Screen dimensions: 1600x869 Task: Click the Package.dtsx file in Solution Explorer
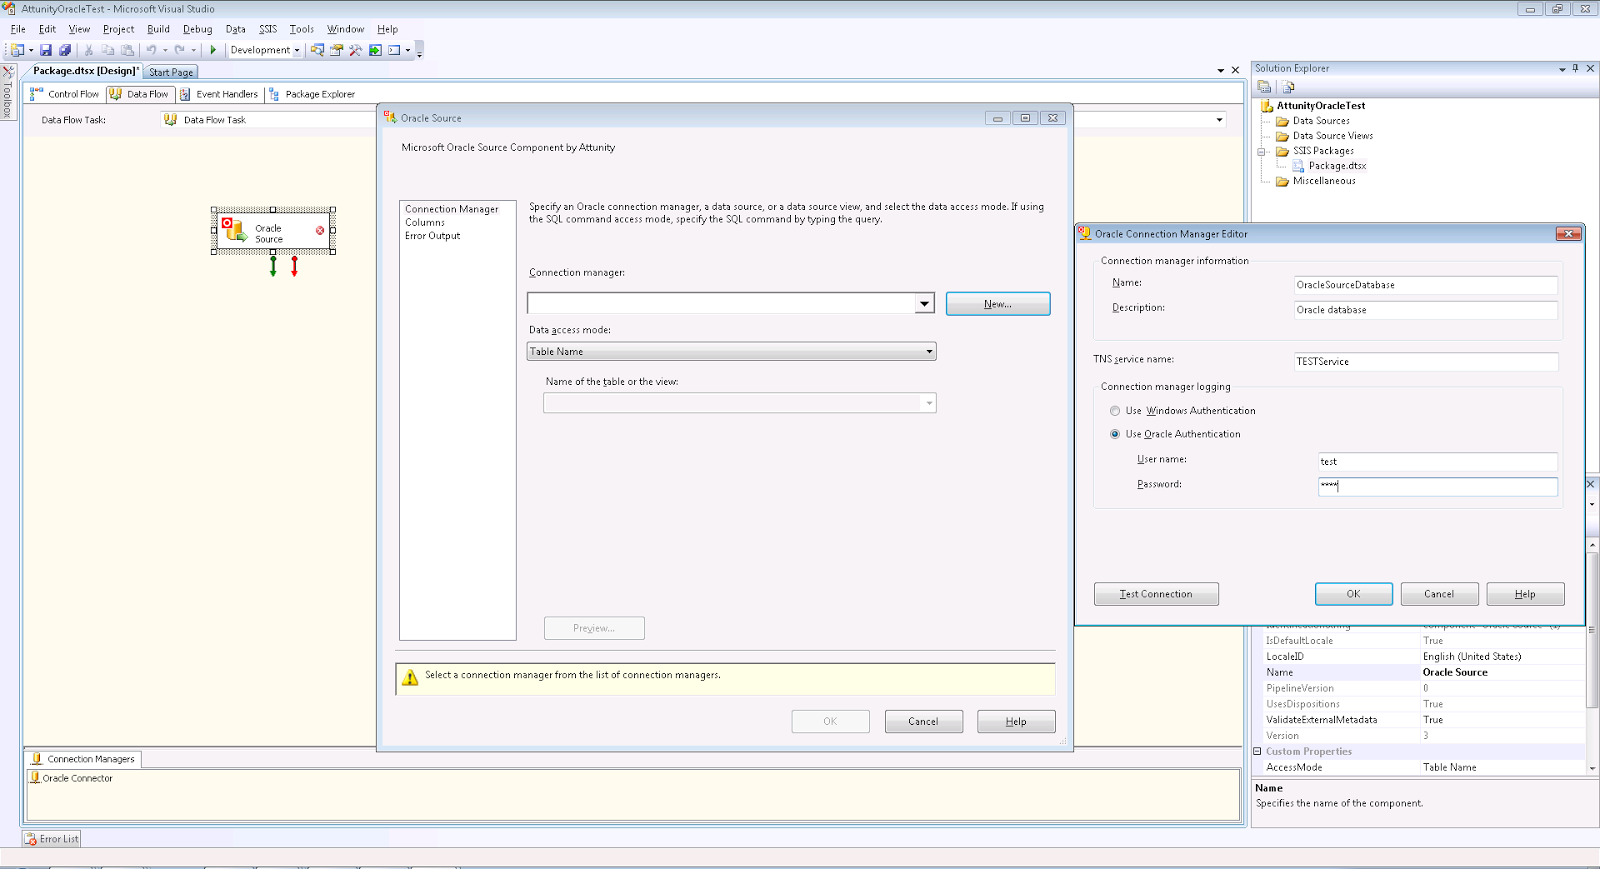click(1337, 166)
